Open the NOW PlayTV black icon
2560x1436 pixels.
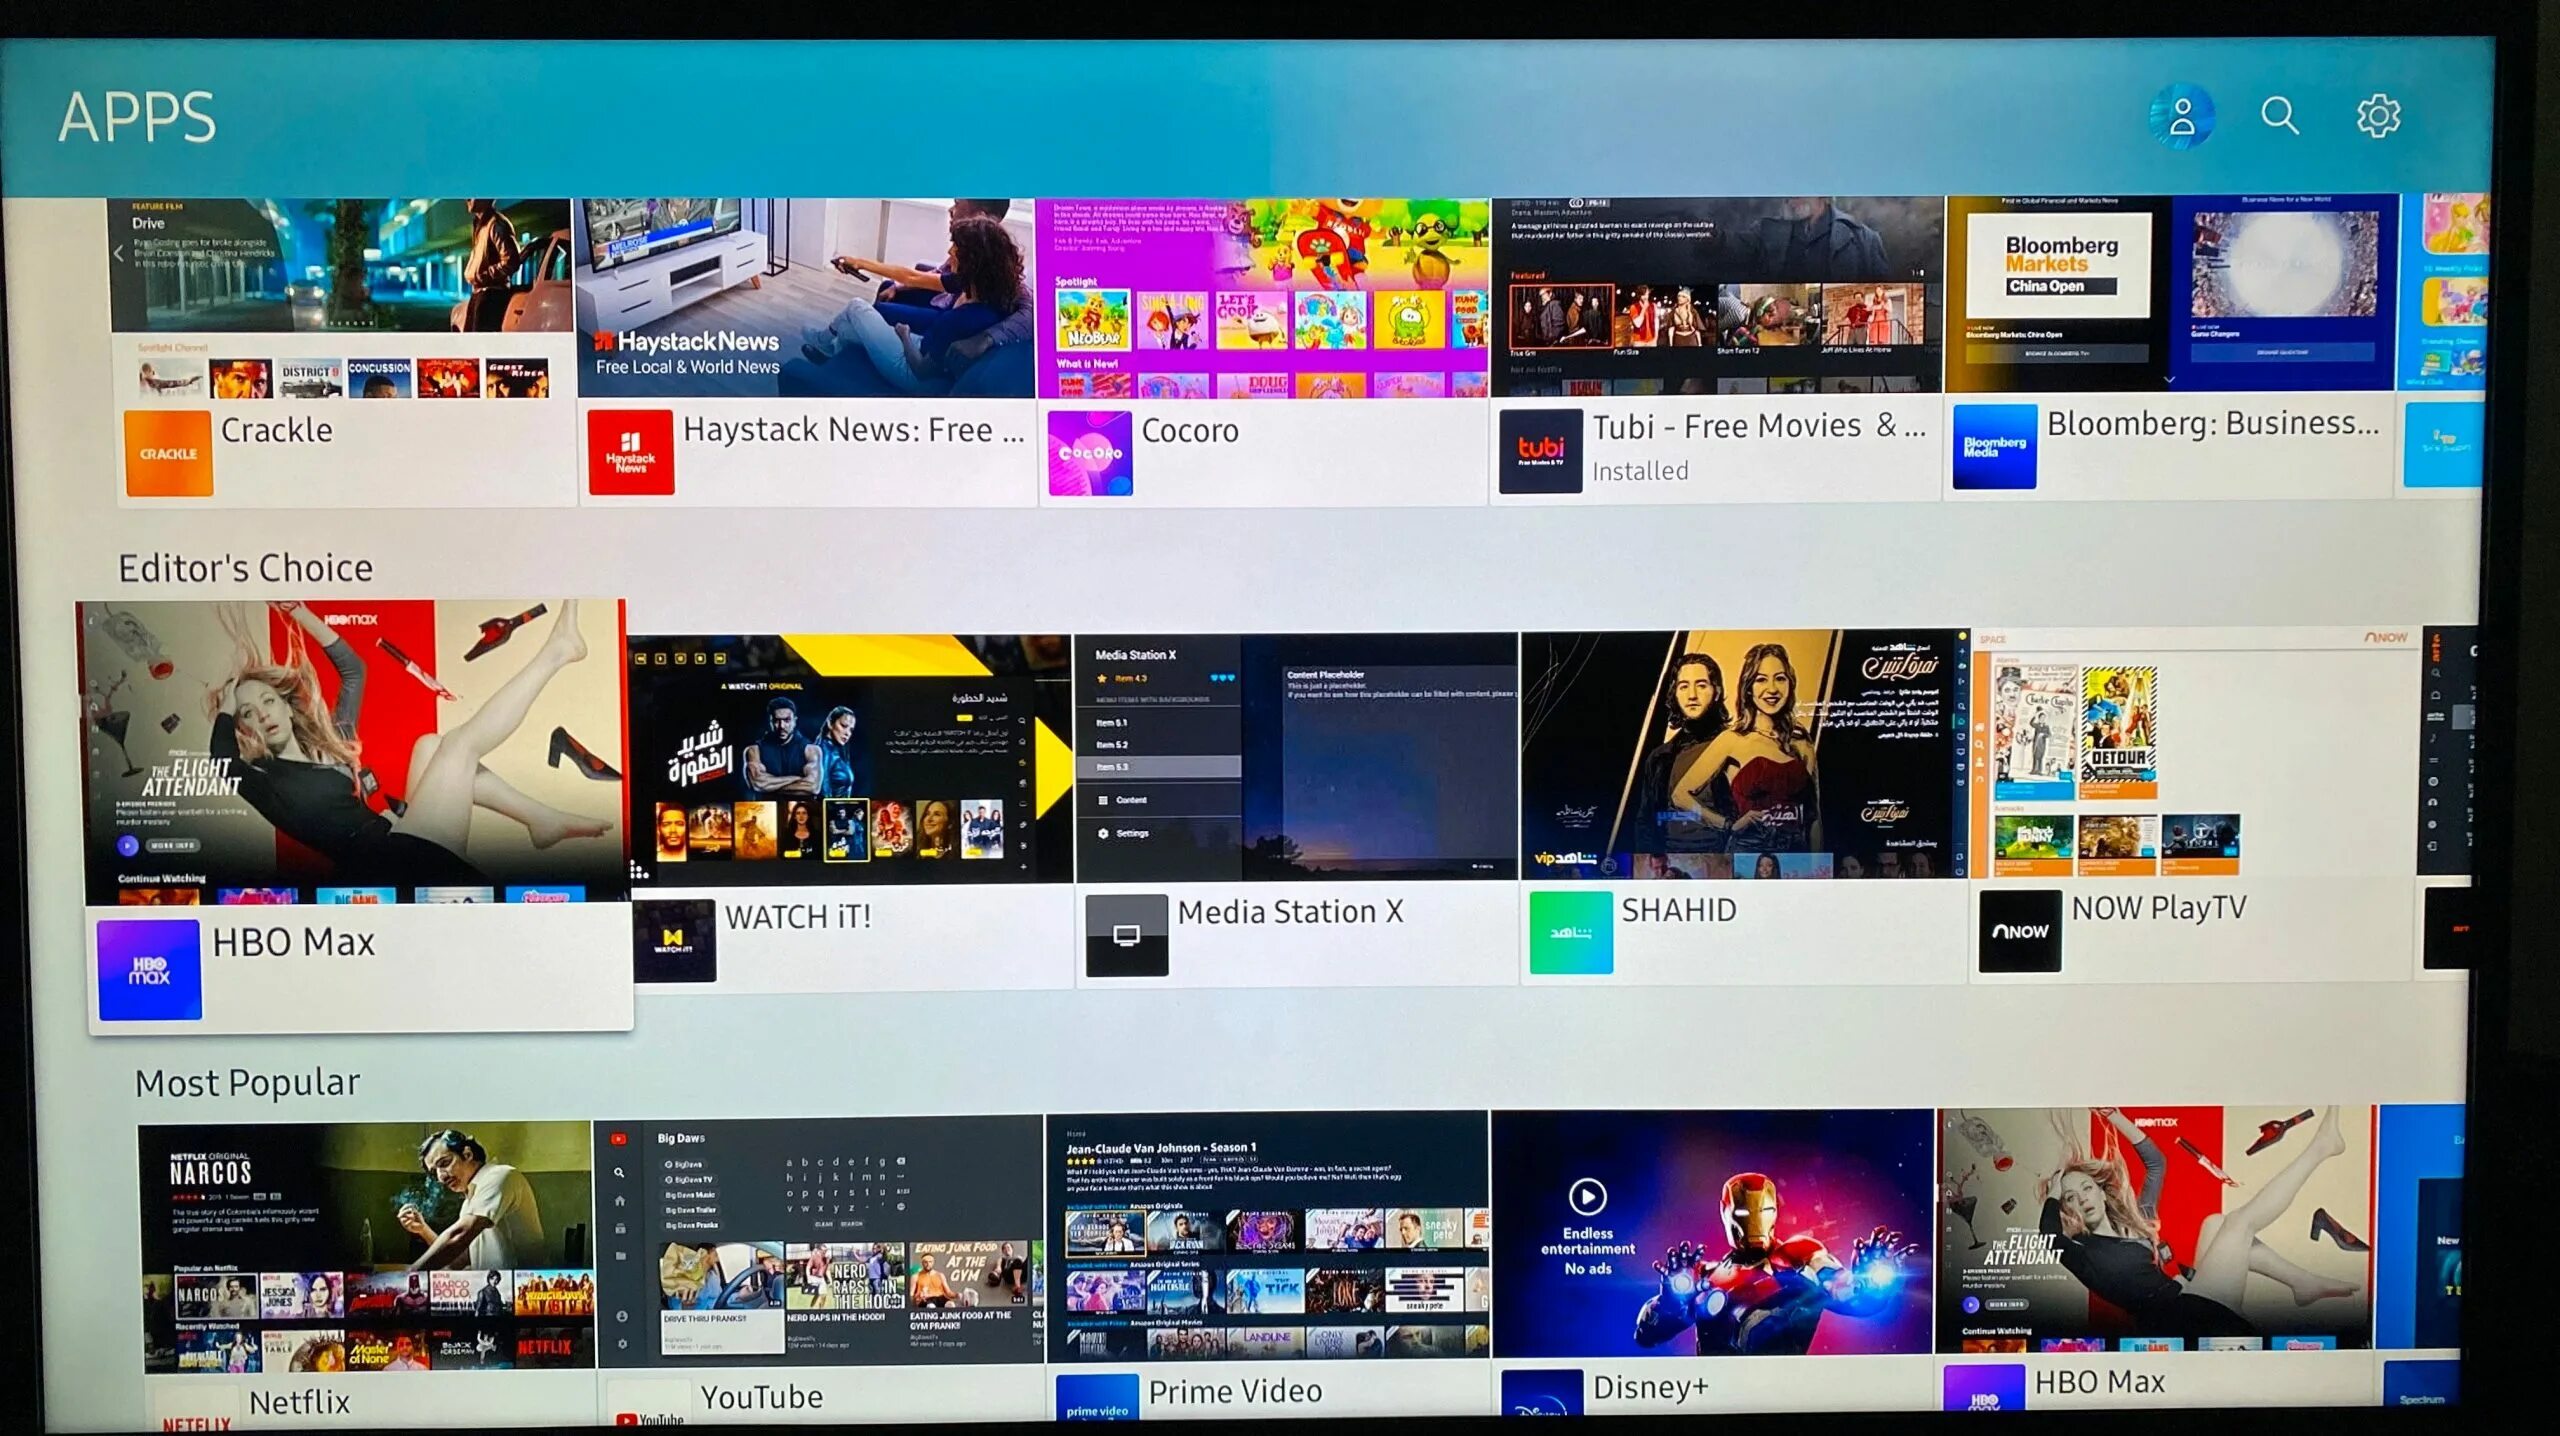(2019, 931)
